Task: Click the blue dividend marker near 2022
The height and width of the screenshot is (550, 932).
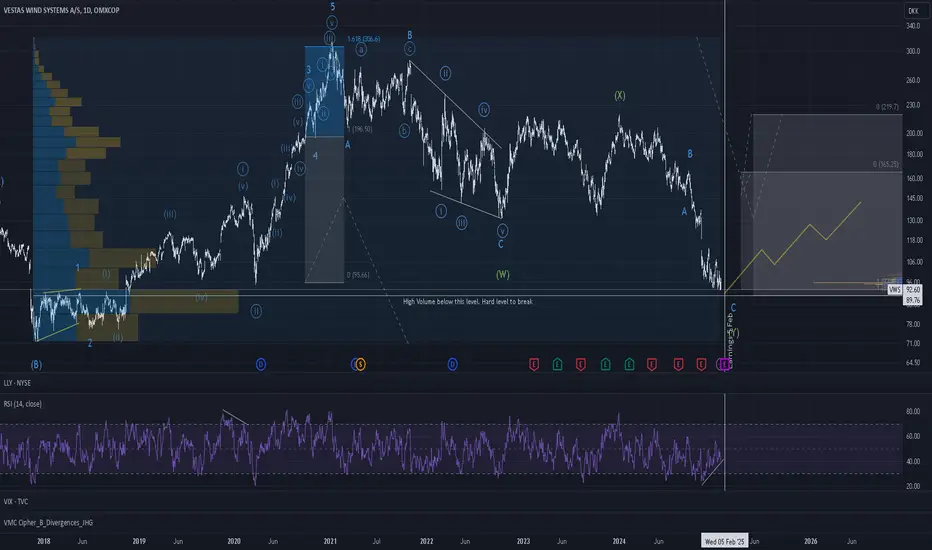Action: [x=452, y=364]
